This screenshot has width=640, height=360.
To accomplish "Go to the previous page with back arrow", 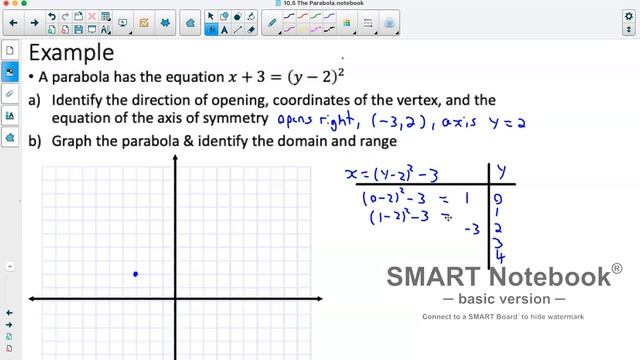I will click(13, 23).
